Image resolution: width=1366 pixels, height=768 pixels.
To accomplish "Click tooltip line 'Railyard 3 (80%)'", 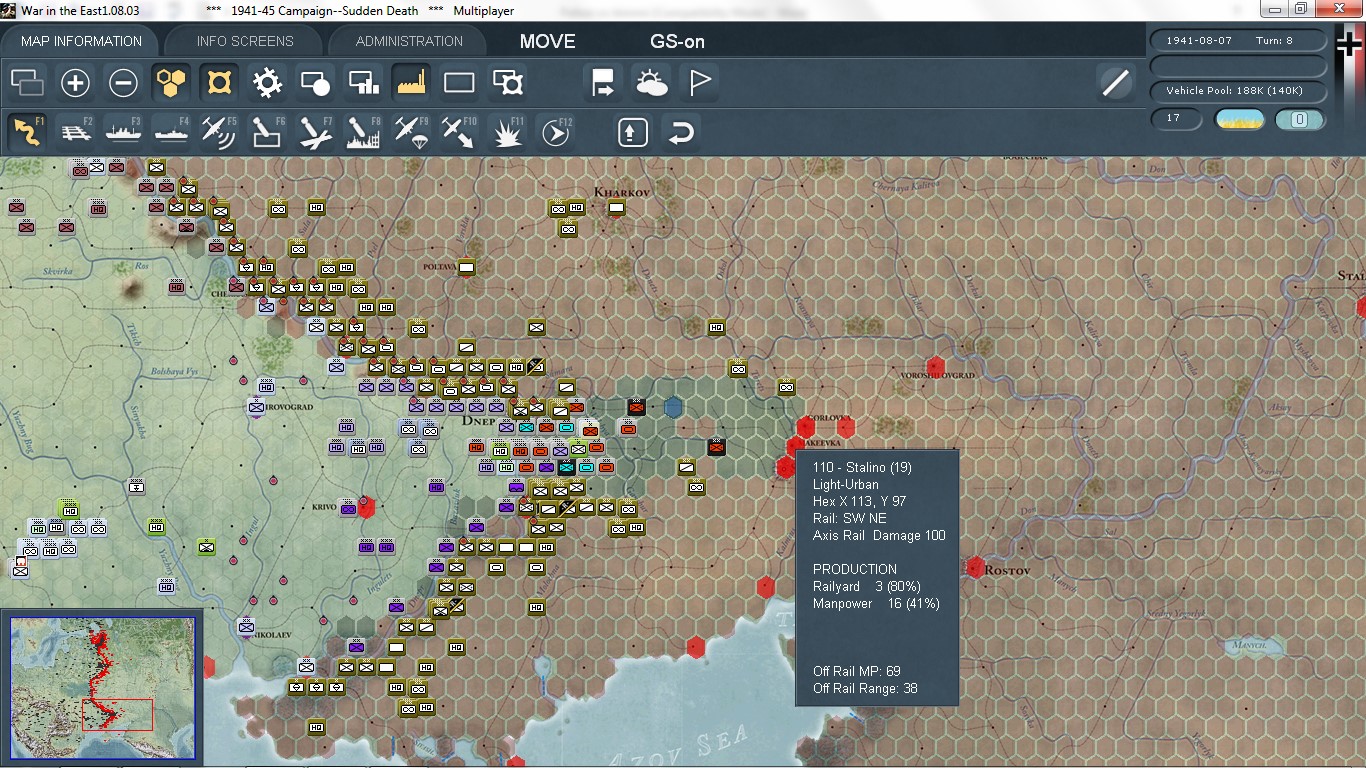I will point(867,586).
